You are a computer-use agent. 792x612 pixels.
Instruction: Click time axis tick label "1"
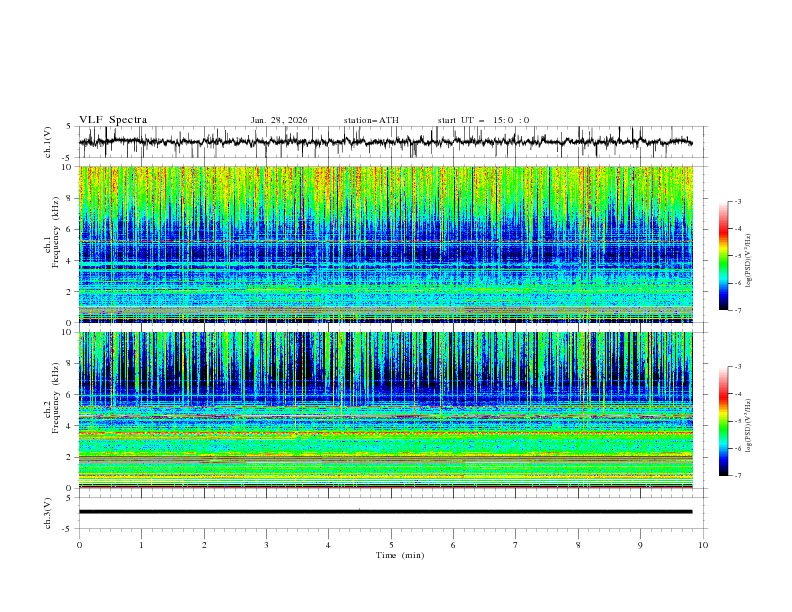click(141, 545)
